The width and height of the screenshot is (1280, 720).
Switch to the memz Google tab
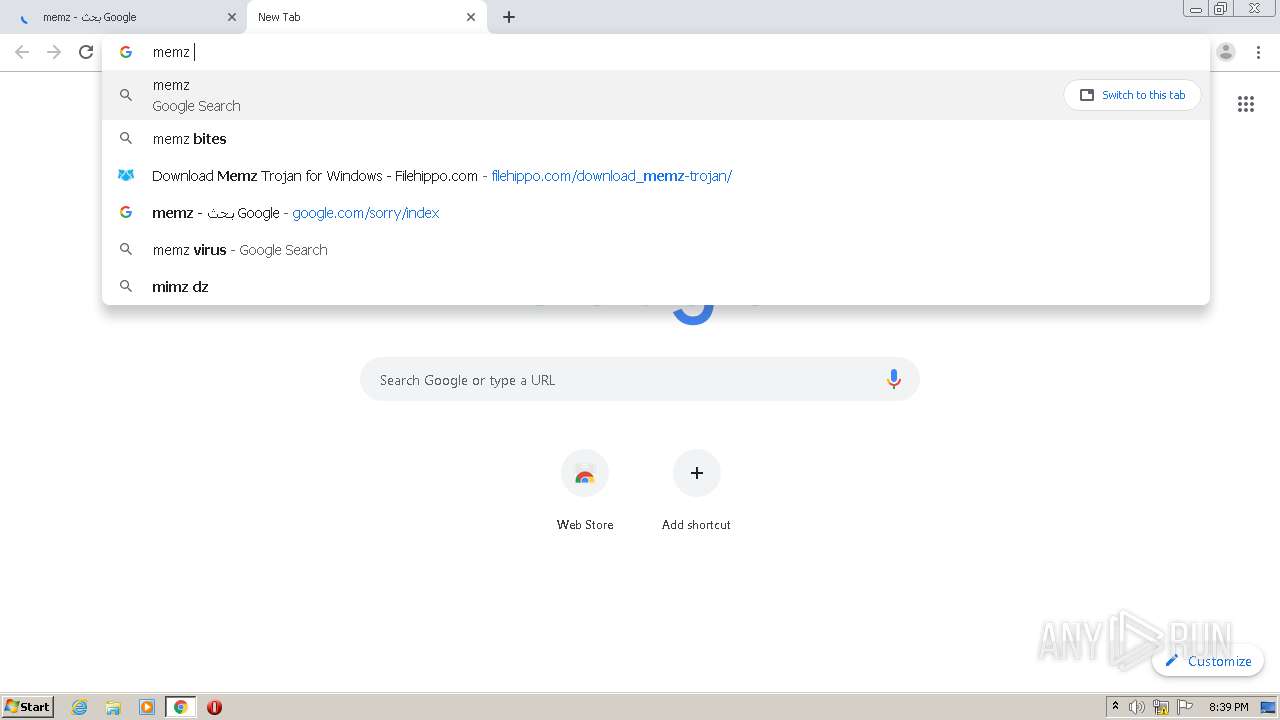click(123, 17)
